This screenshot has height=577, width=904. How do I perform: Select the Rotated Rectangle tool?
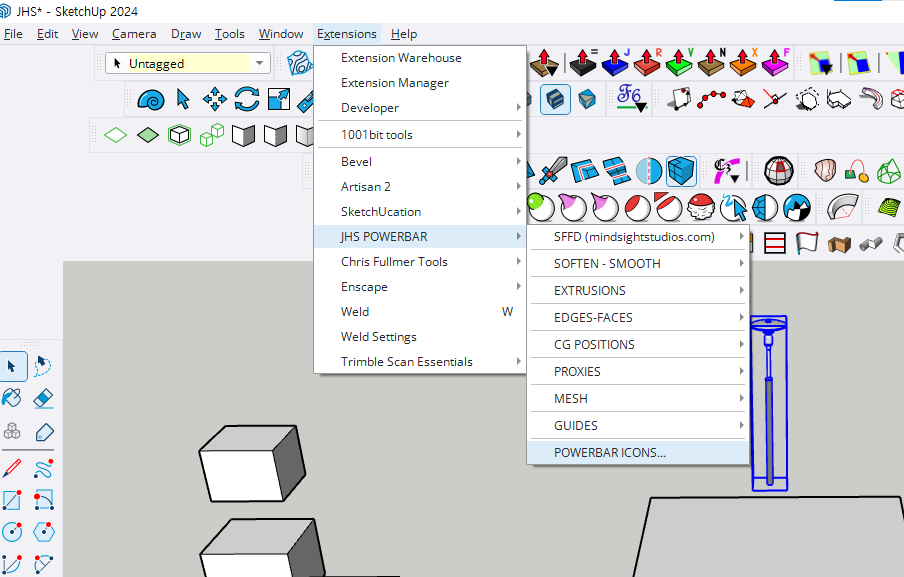tap(44, 500)
